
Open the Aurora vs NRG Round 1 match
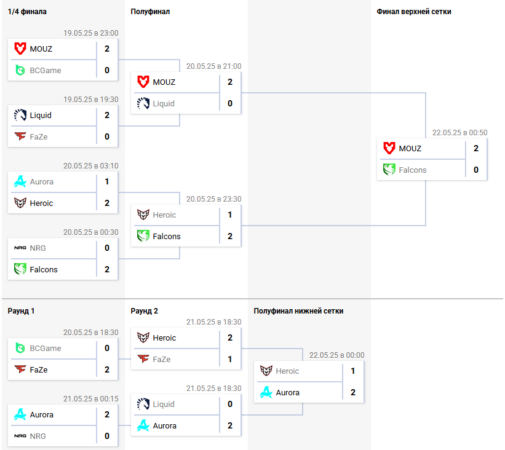[x=63, y=425]
